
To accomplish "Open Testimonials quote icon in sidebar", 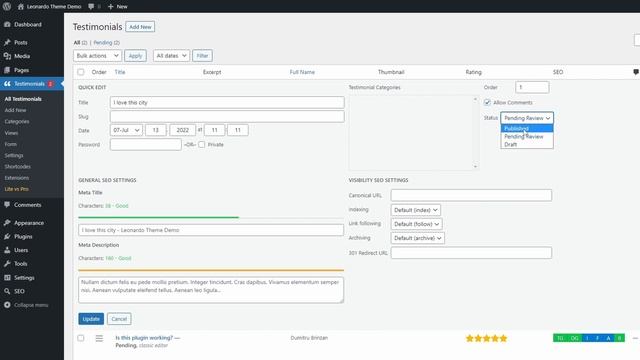I will point(7,84).
